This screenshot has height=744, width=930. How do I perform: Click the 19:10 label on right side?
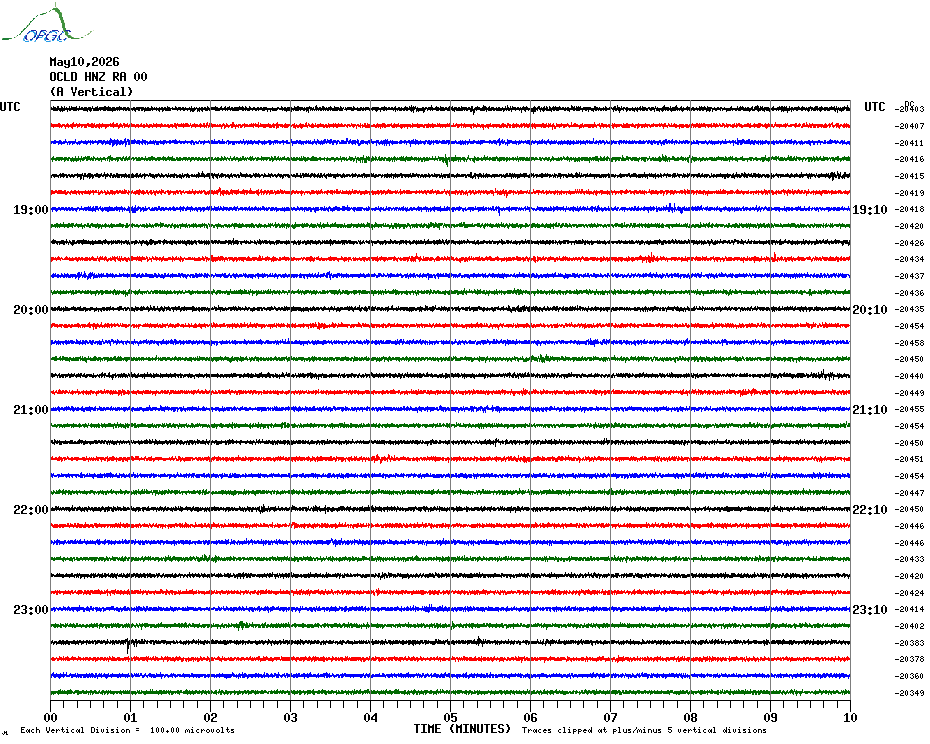tap(870, 210)
